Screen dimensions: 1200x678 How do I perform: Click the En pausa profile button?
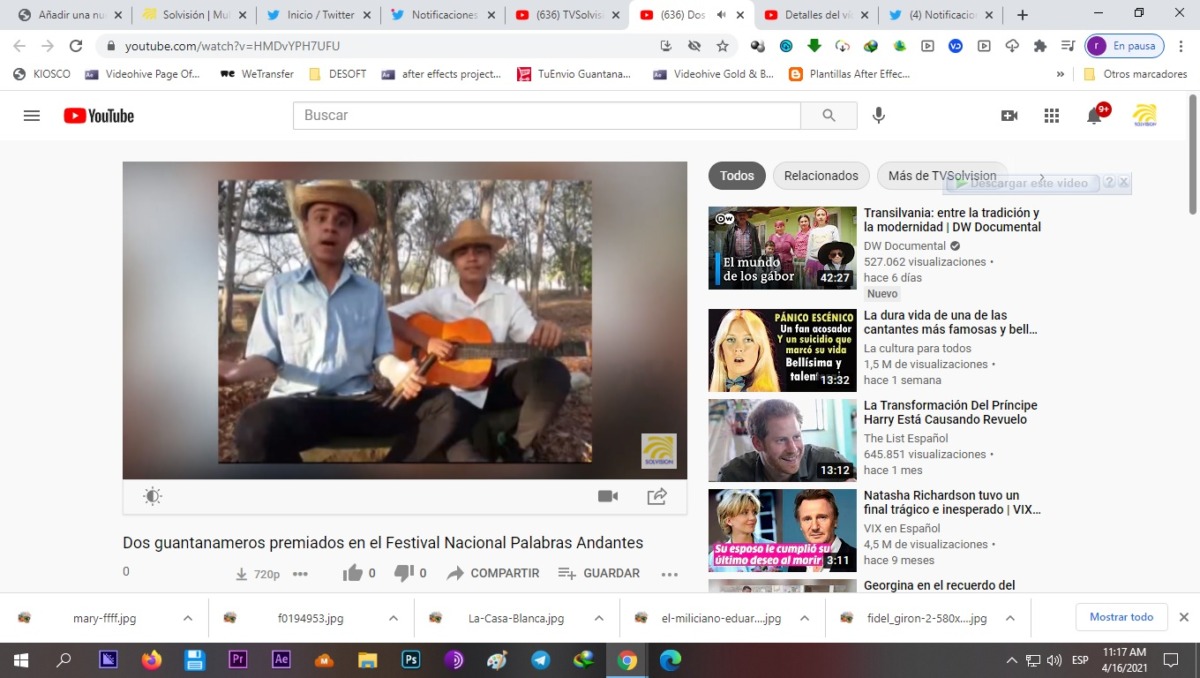pyautogui.click(x=1123, y=46)
